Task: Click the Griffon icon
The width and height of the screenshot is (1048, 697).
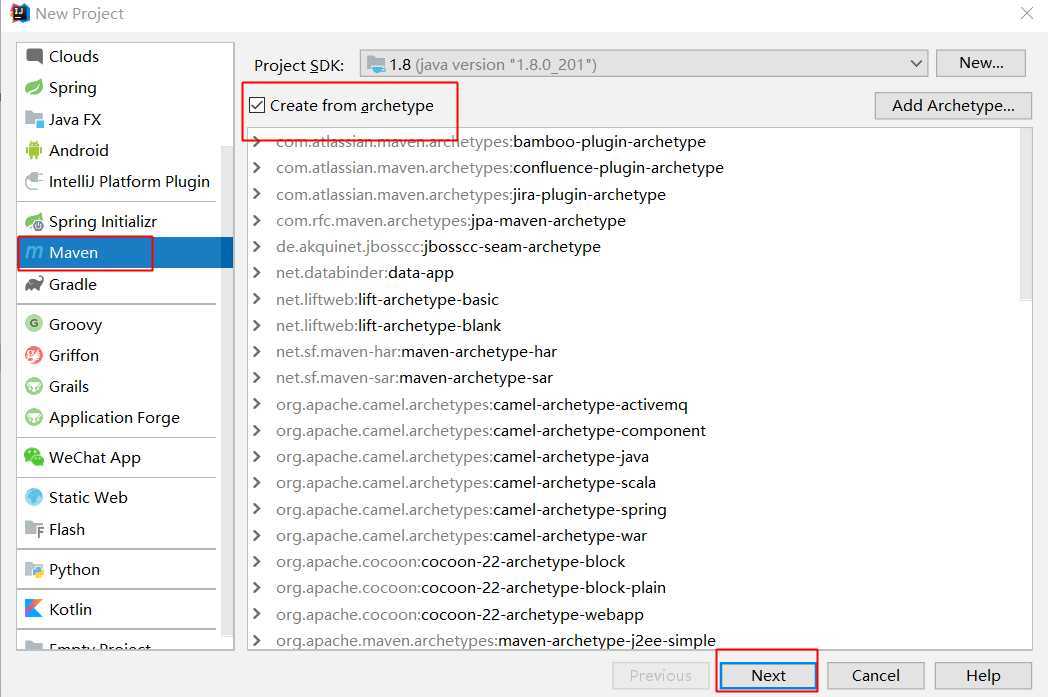Action: coord(34,355)
